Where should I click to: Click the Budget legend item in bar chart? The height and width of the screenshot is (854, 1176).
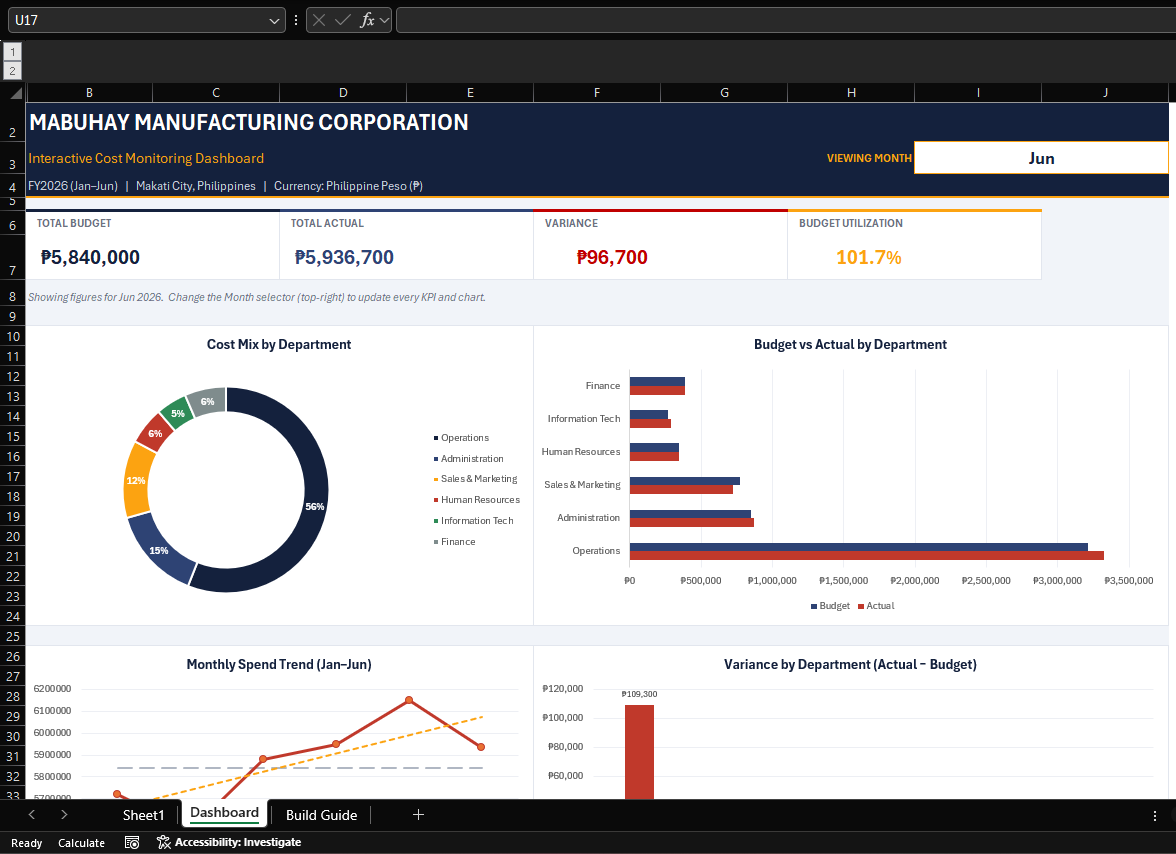(x=830, y=606)
